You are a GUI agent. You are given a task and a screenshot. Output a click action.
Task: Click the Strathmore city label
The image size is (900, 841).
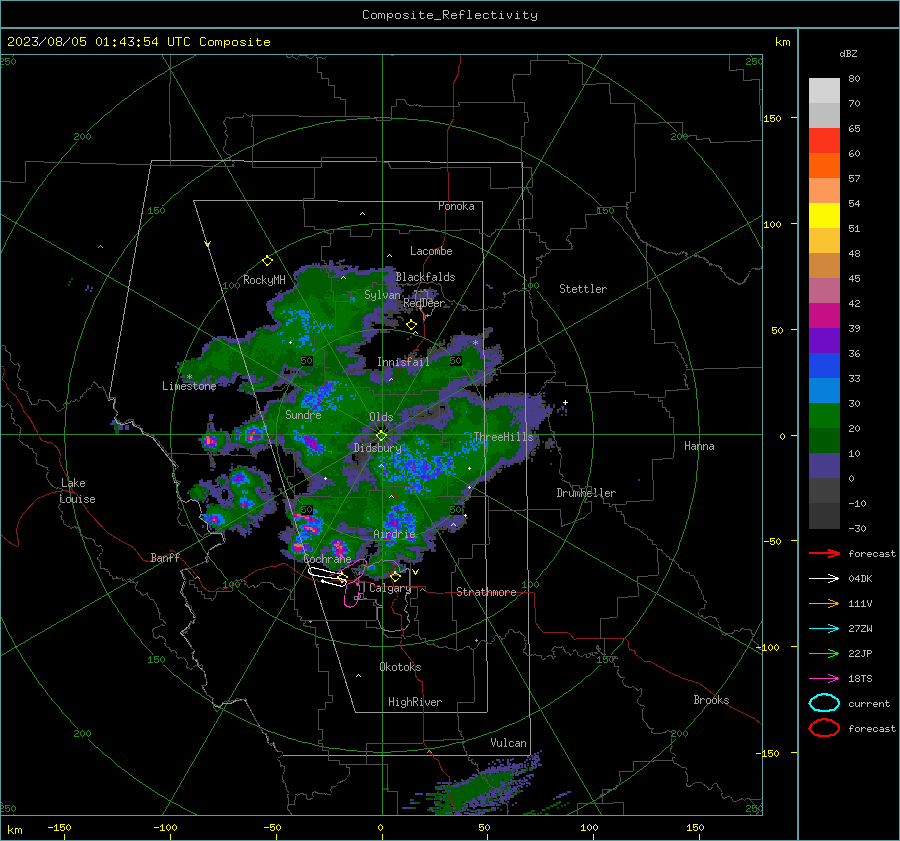(486, 592)
